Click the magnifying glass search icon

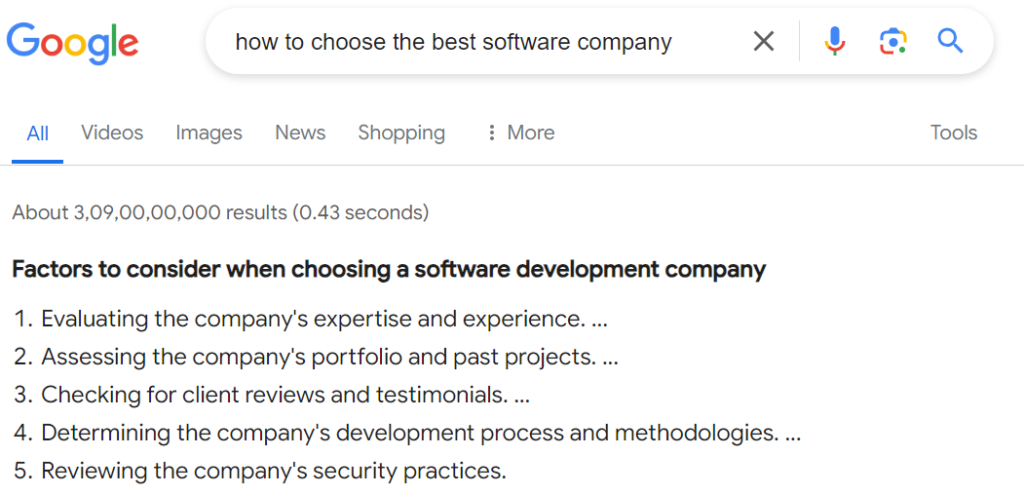pos(949,42)
